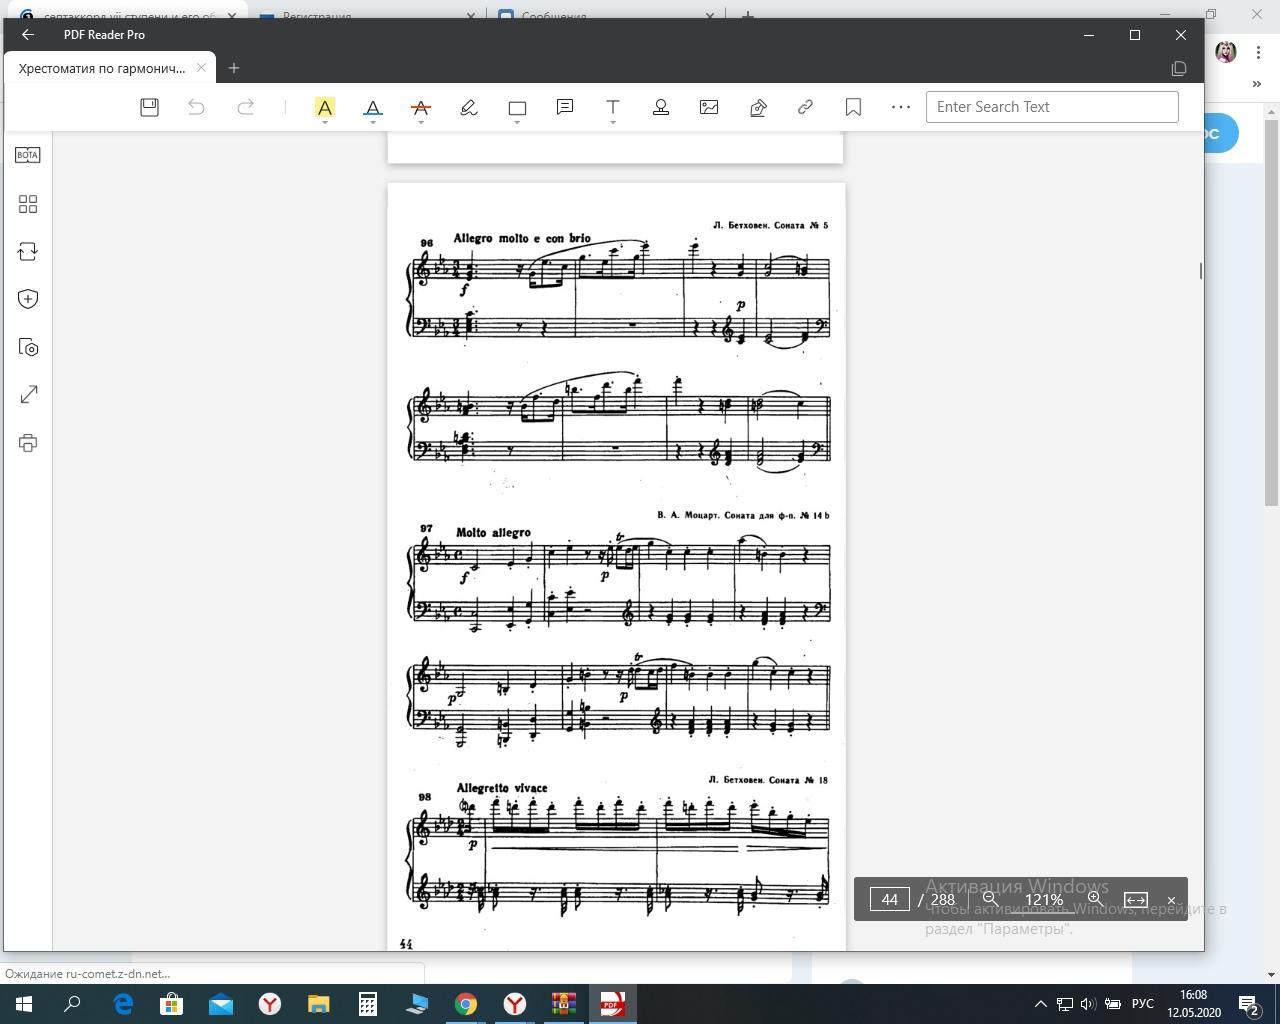Image resolution: width=1280 pixels, height=1024 pixels.
Task: Click the PDF viewer vertical scrollbar thumb
Action: click(1200, 271)
